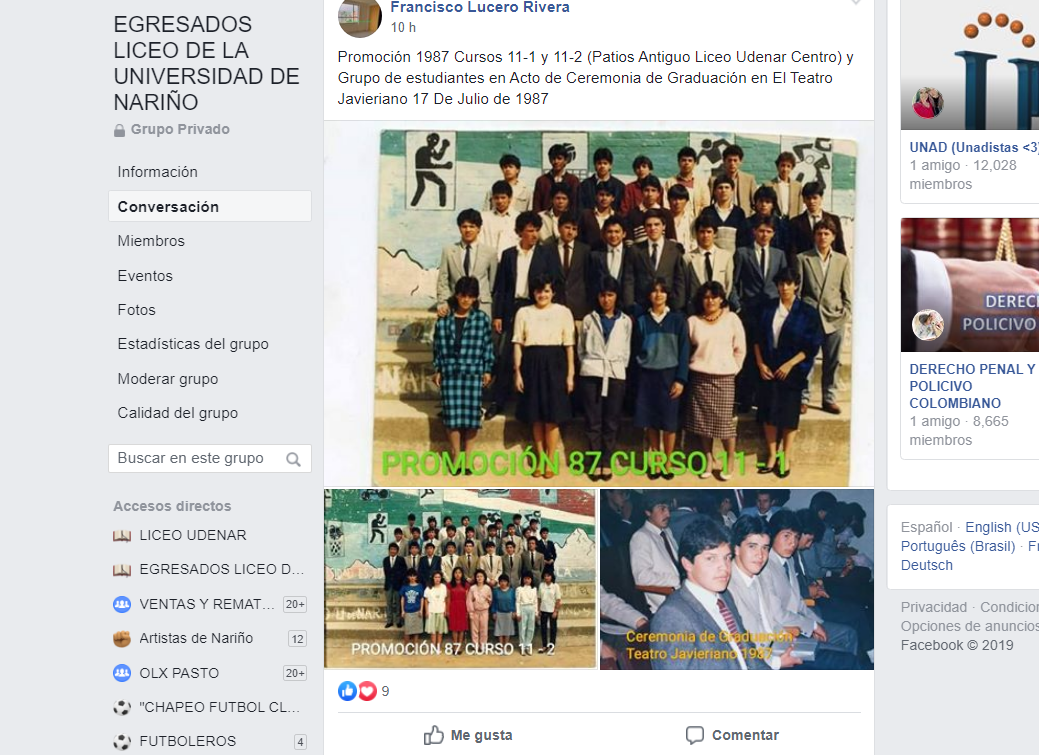Switch language to Português (Brasil)

[x=957, y=546]
